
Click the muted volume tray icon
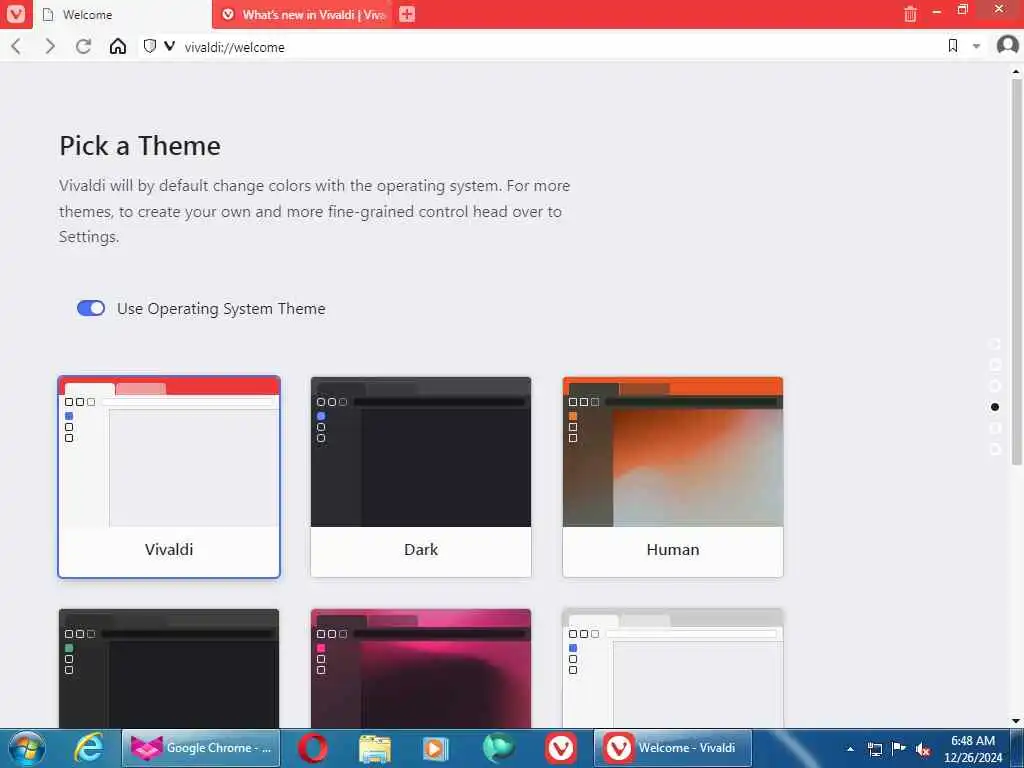coord(923,749)
